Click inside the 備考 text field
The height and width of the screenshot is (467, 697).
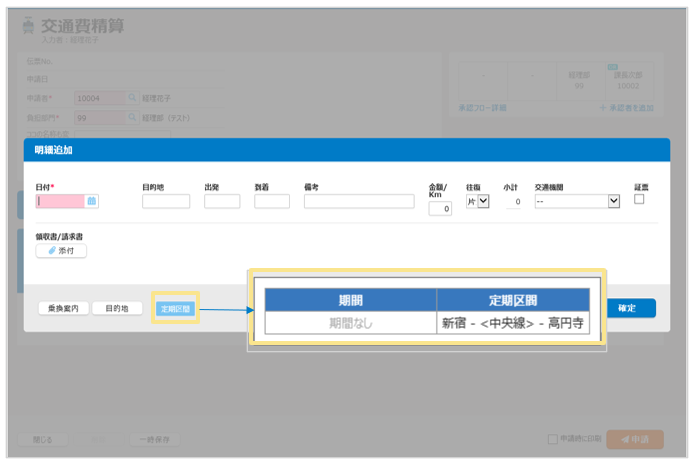359,201
